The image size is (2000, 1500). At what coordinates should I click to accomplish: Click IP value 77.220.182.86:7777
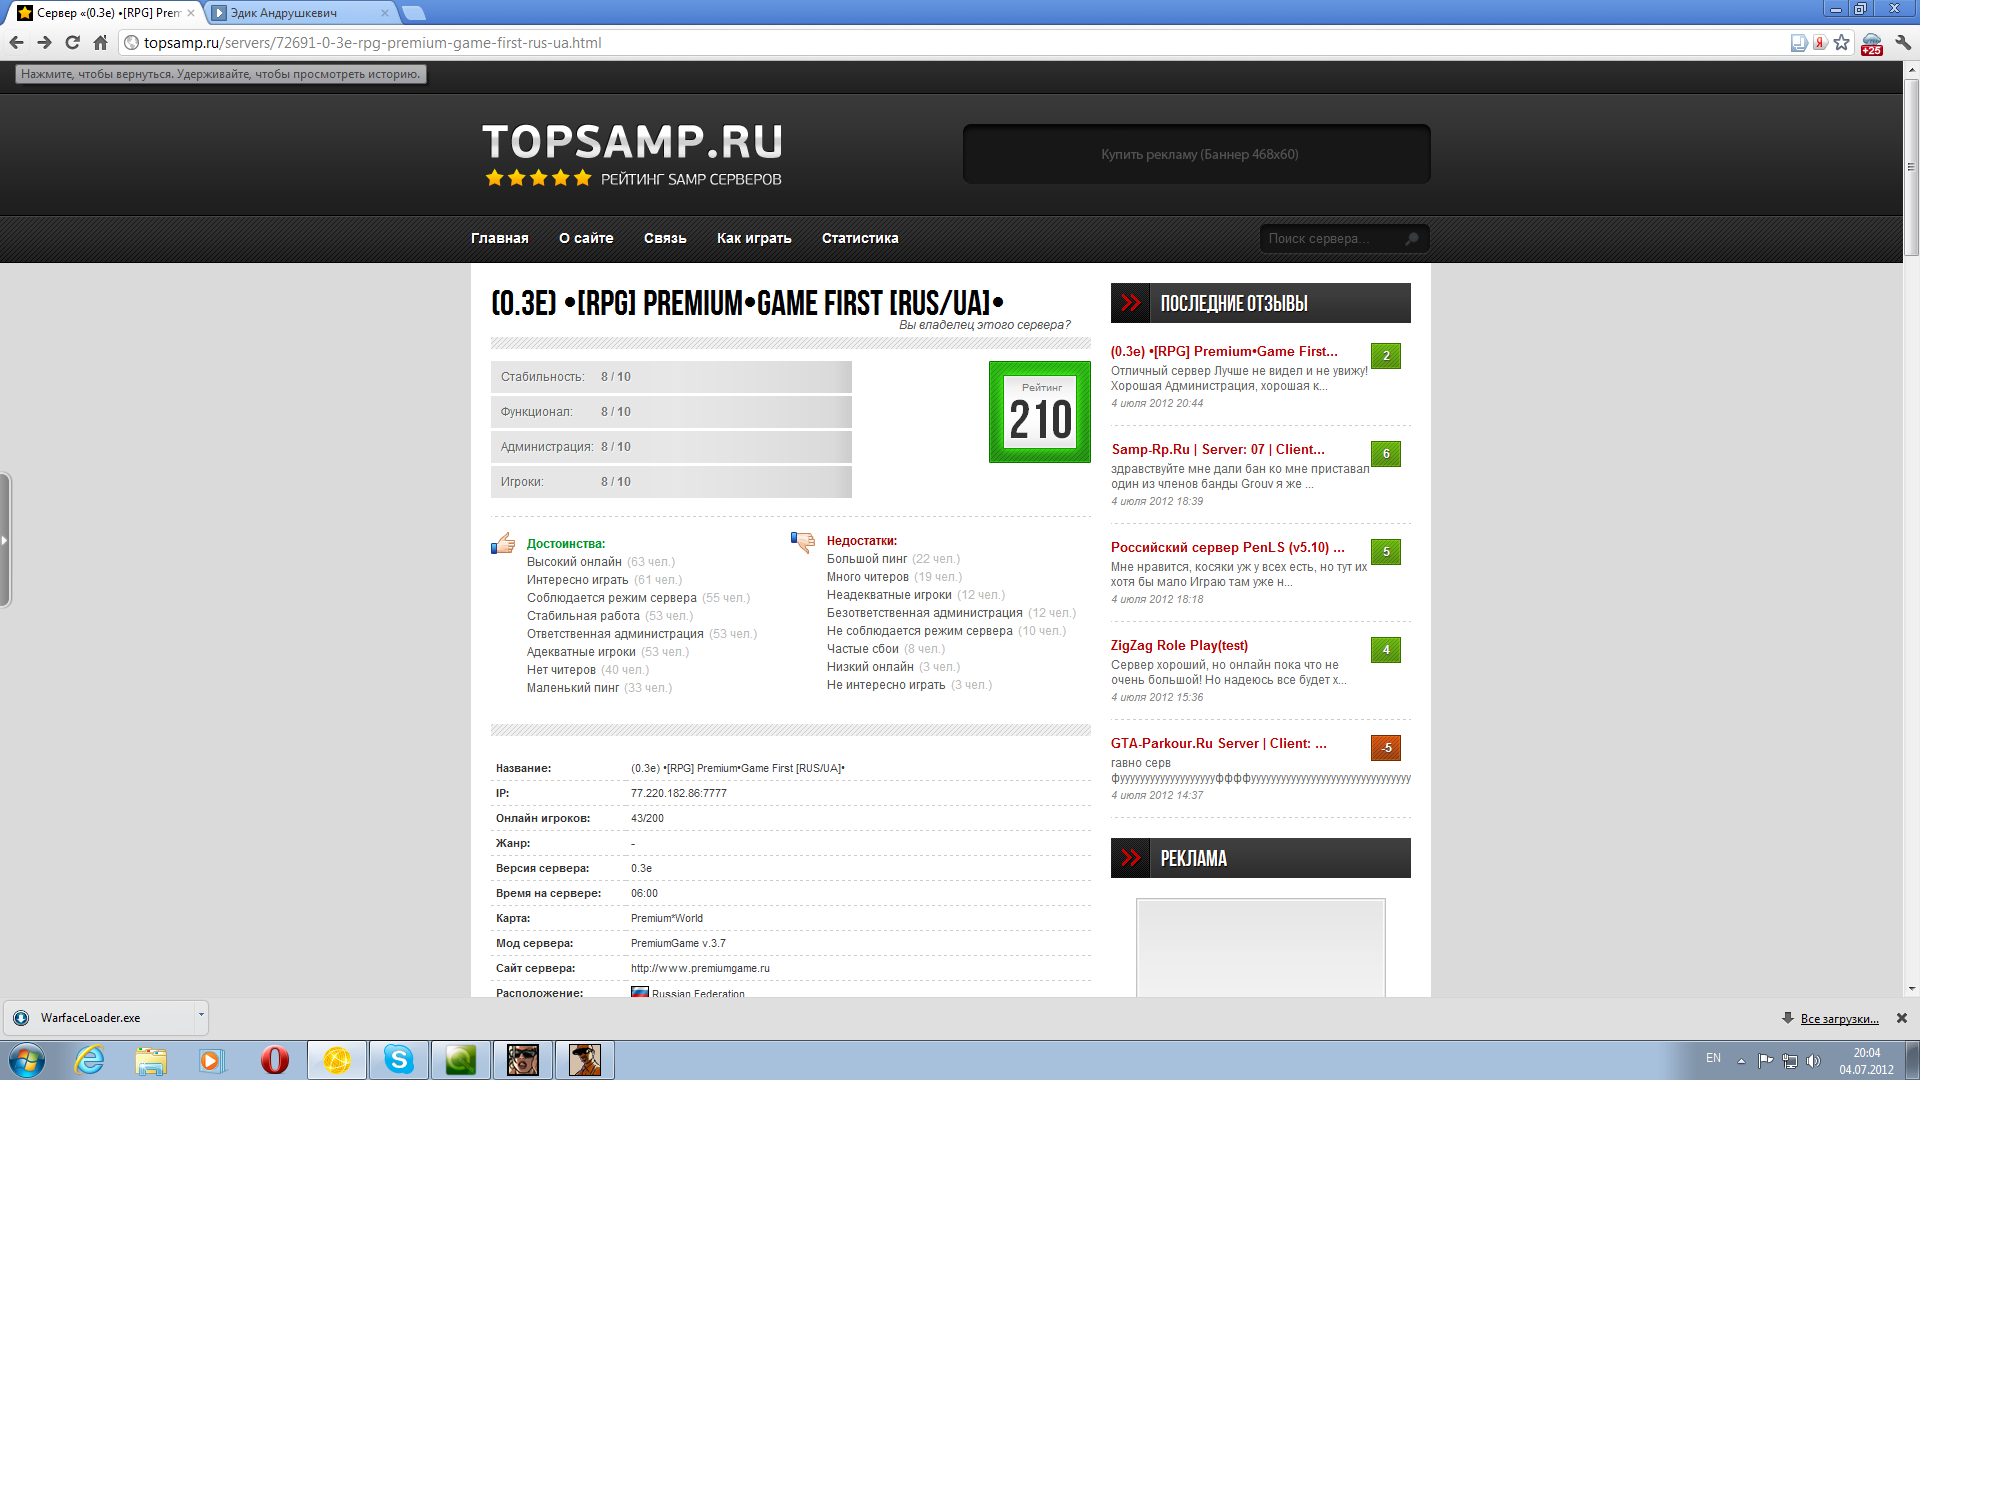pyautogui.click(x=679, y=793)
